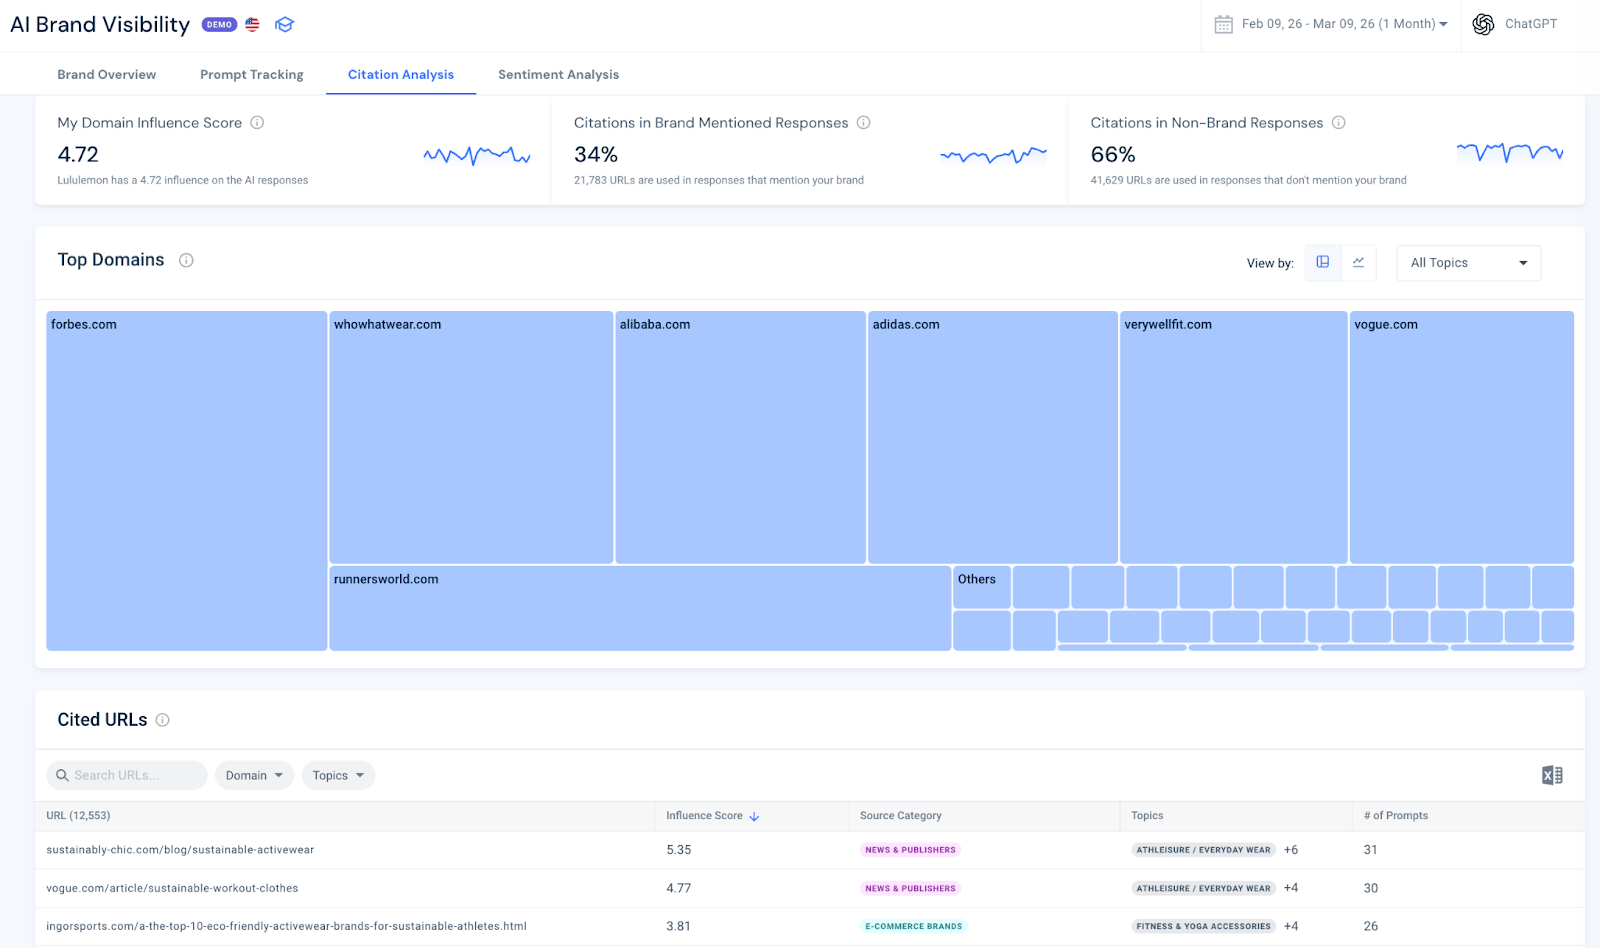Switch Top Domains to line chart view
1600x948 pixels.
1359,262
